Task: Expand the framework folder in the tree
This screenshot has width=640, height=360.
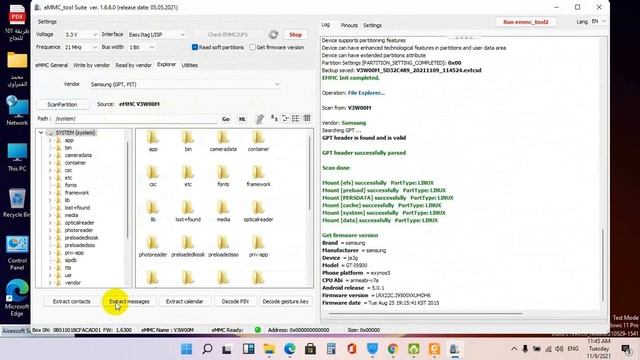Action: (50, 193)
